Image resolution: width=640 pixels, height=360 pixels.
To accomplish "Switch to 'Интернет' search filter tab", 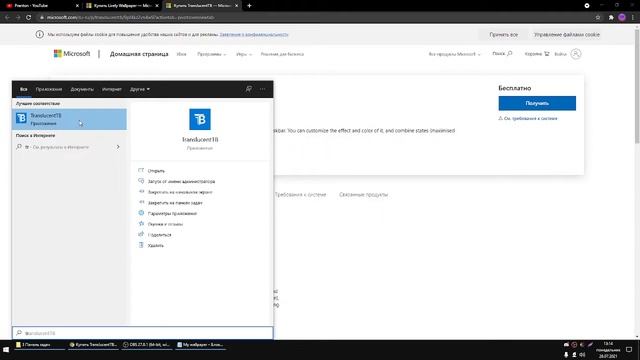I will pos(112,89).
